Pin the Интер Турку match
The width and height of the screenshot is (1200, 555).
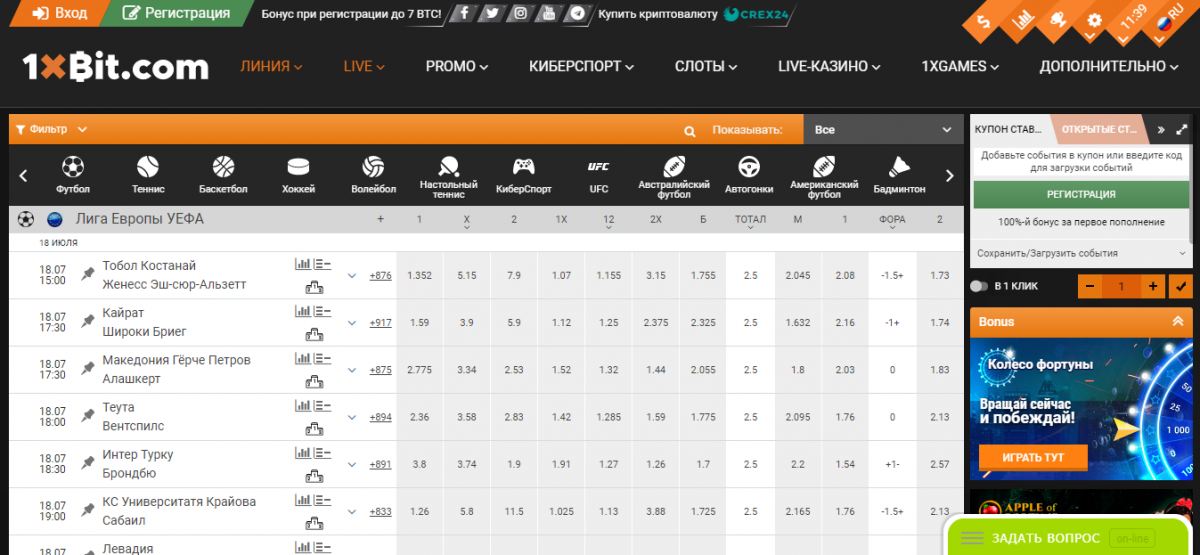click(88, 463)
